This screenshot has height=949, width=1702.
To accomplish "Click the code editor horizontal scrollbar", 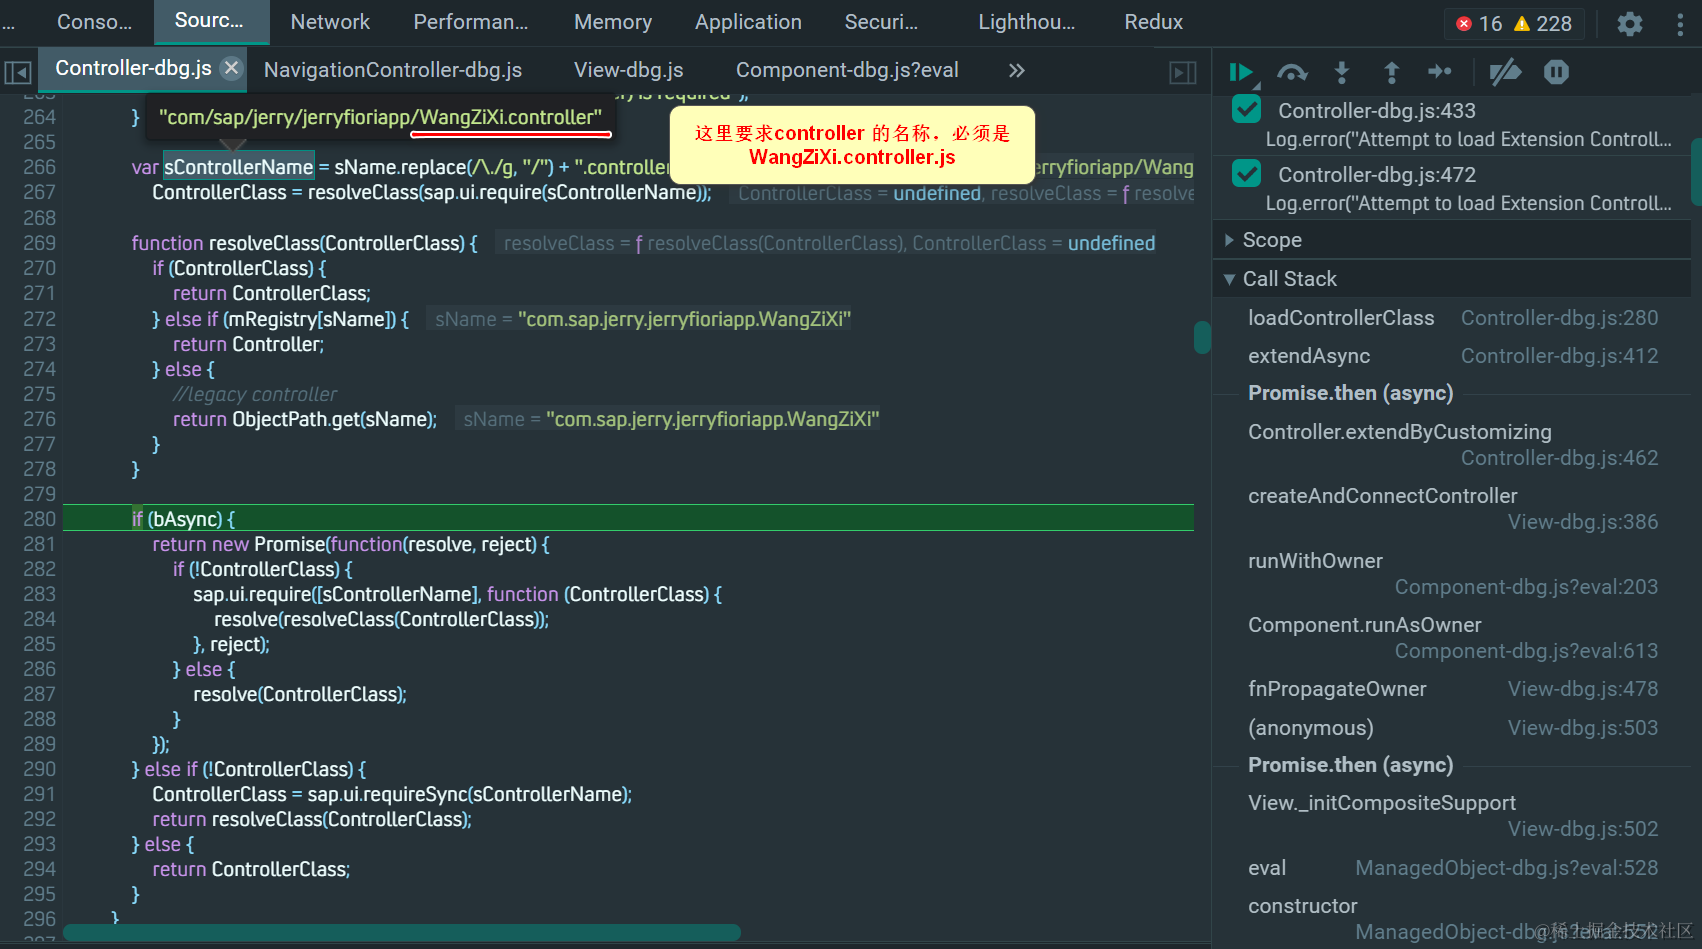I will (402, 932).
